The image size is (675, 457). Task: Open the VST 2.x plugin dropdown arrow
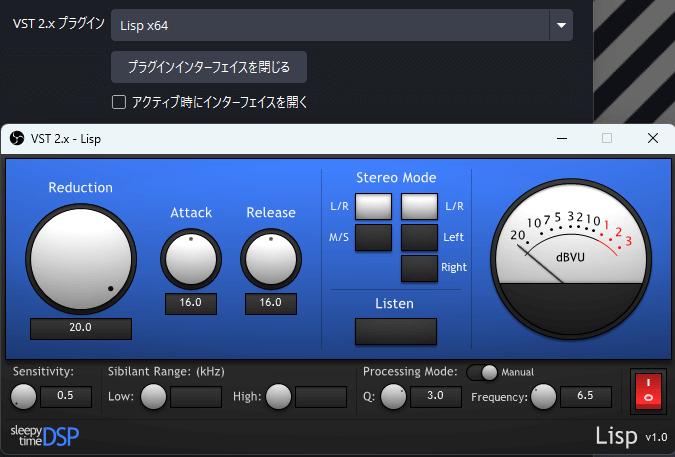coord(561,25)
